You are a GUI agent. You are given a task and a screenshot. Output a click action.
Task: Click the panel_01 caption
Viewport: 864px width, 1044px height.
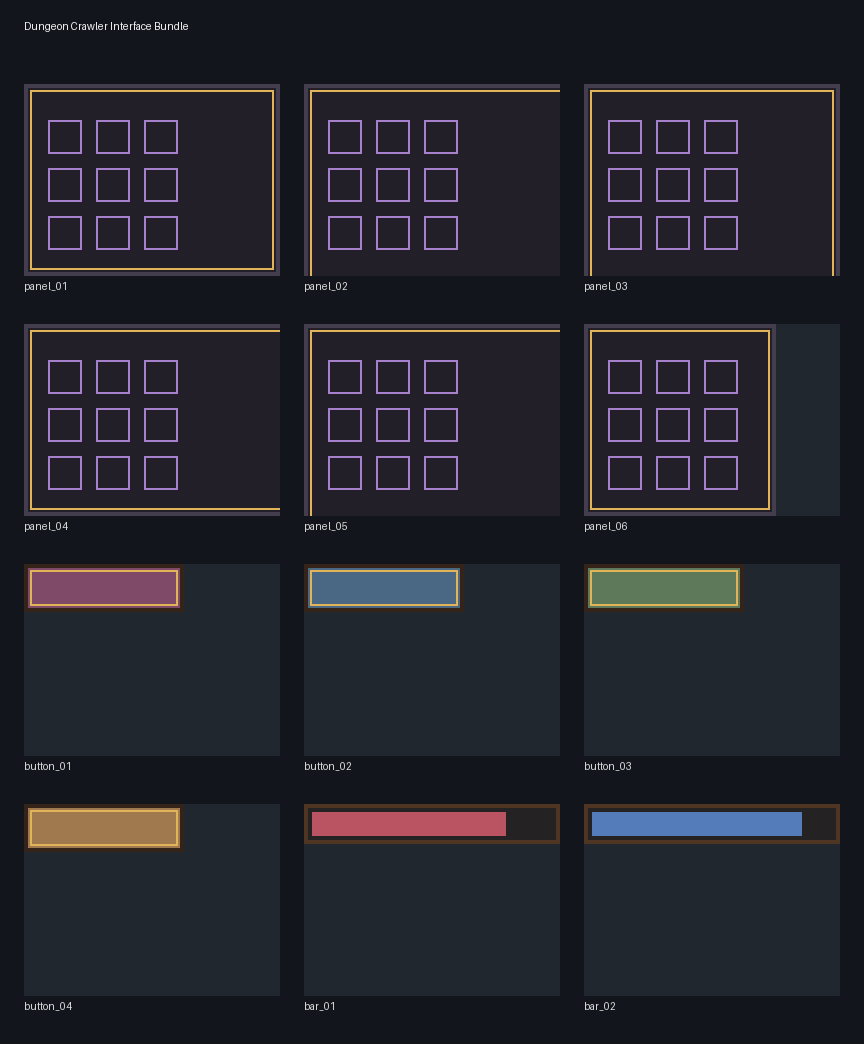(46, 286)
